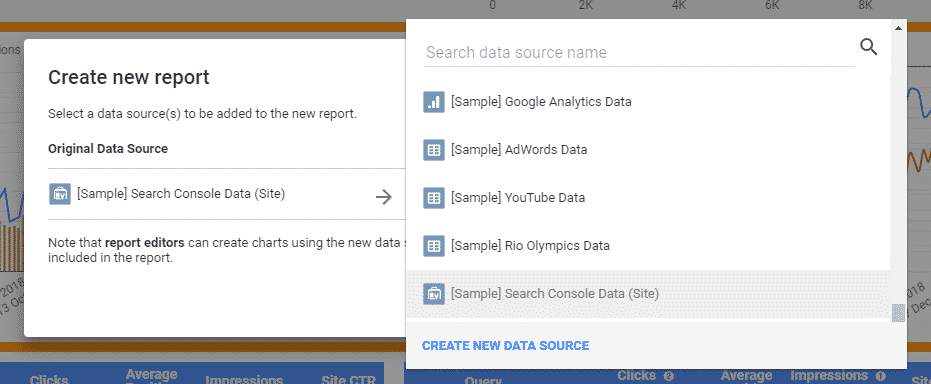
Task: Select [Sample] Rio Olympics Data
Action: 648,246
